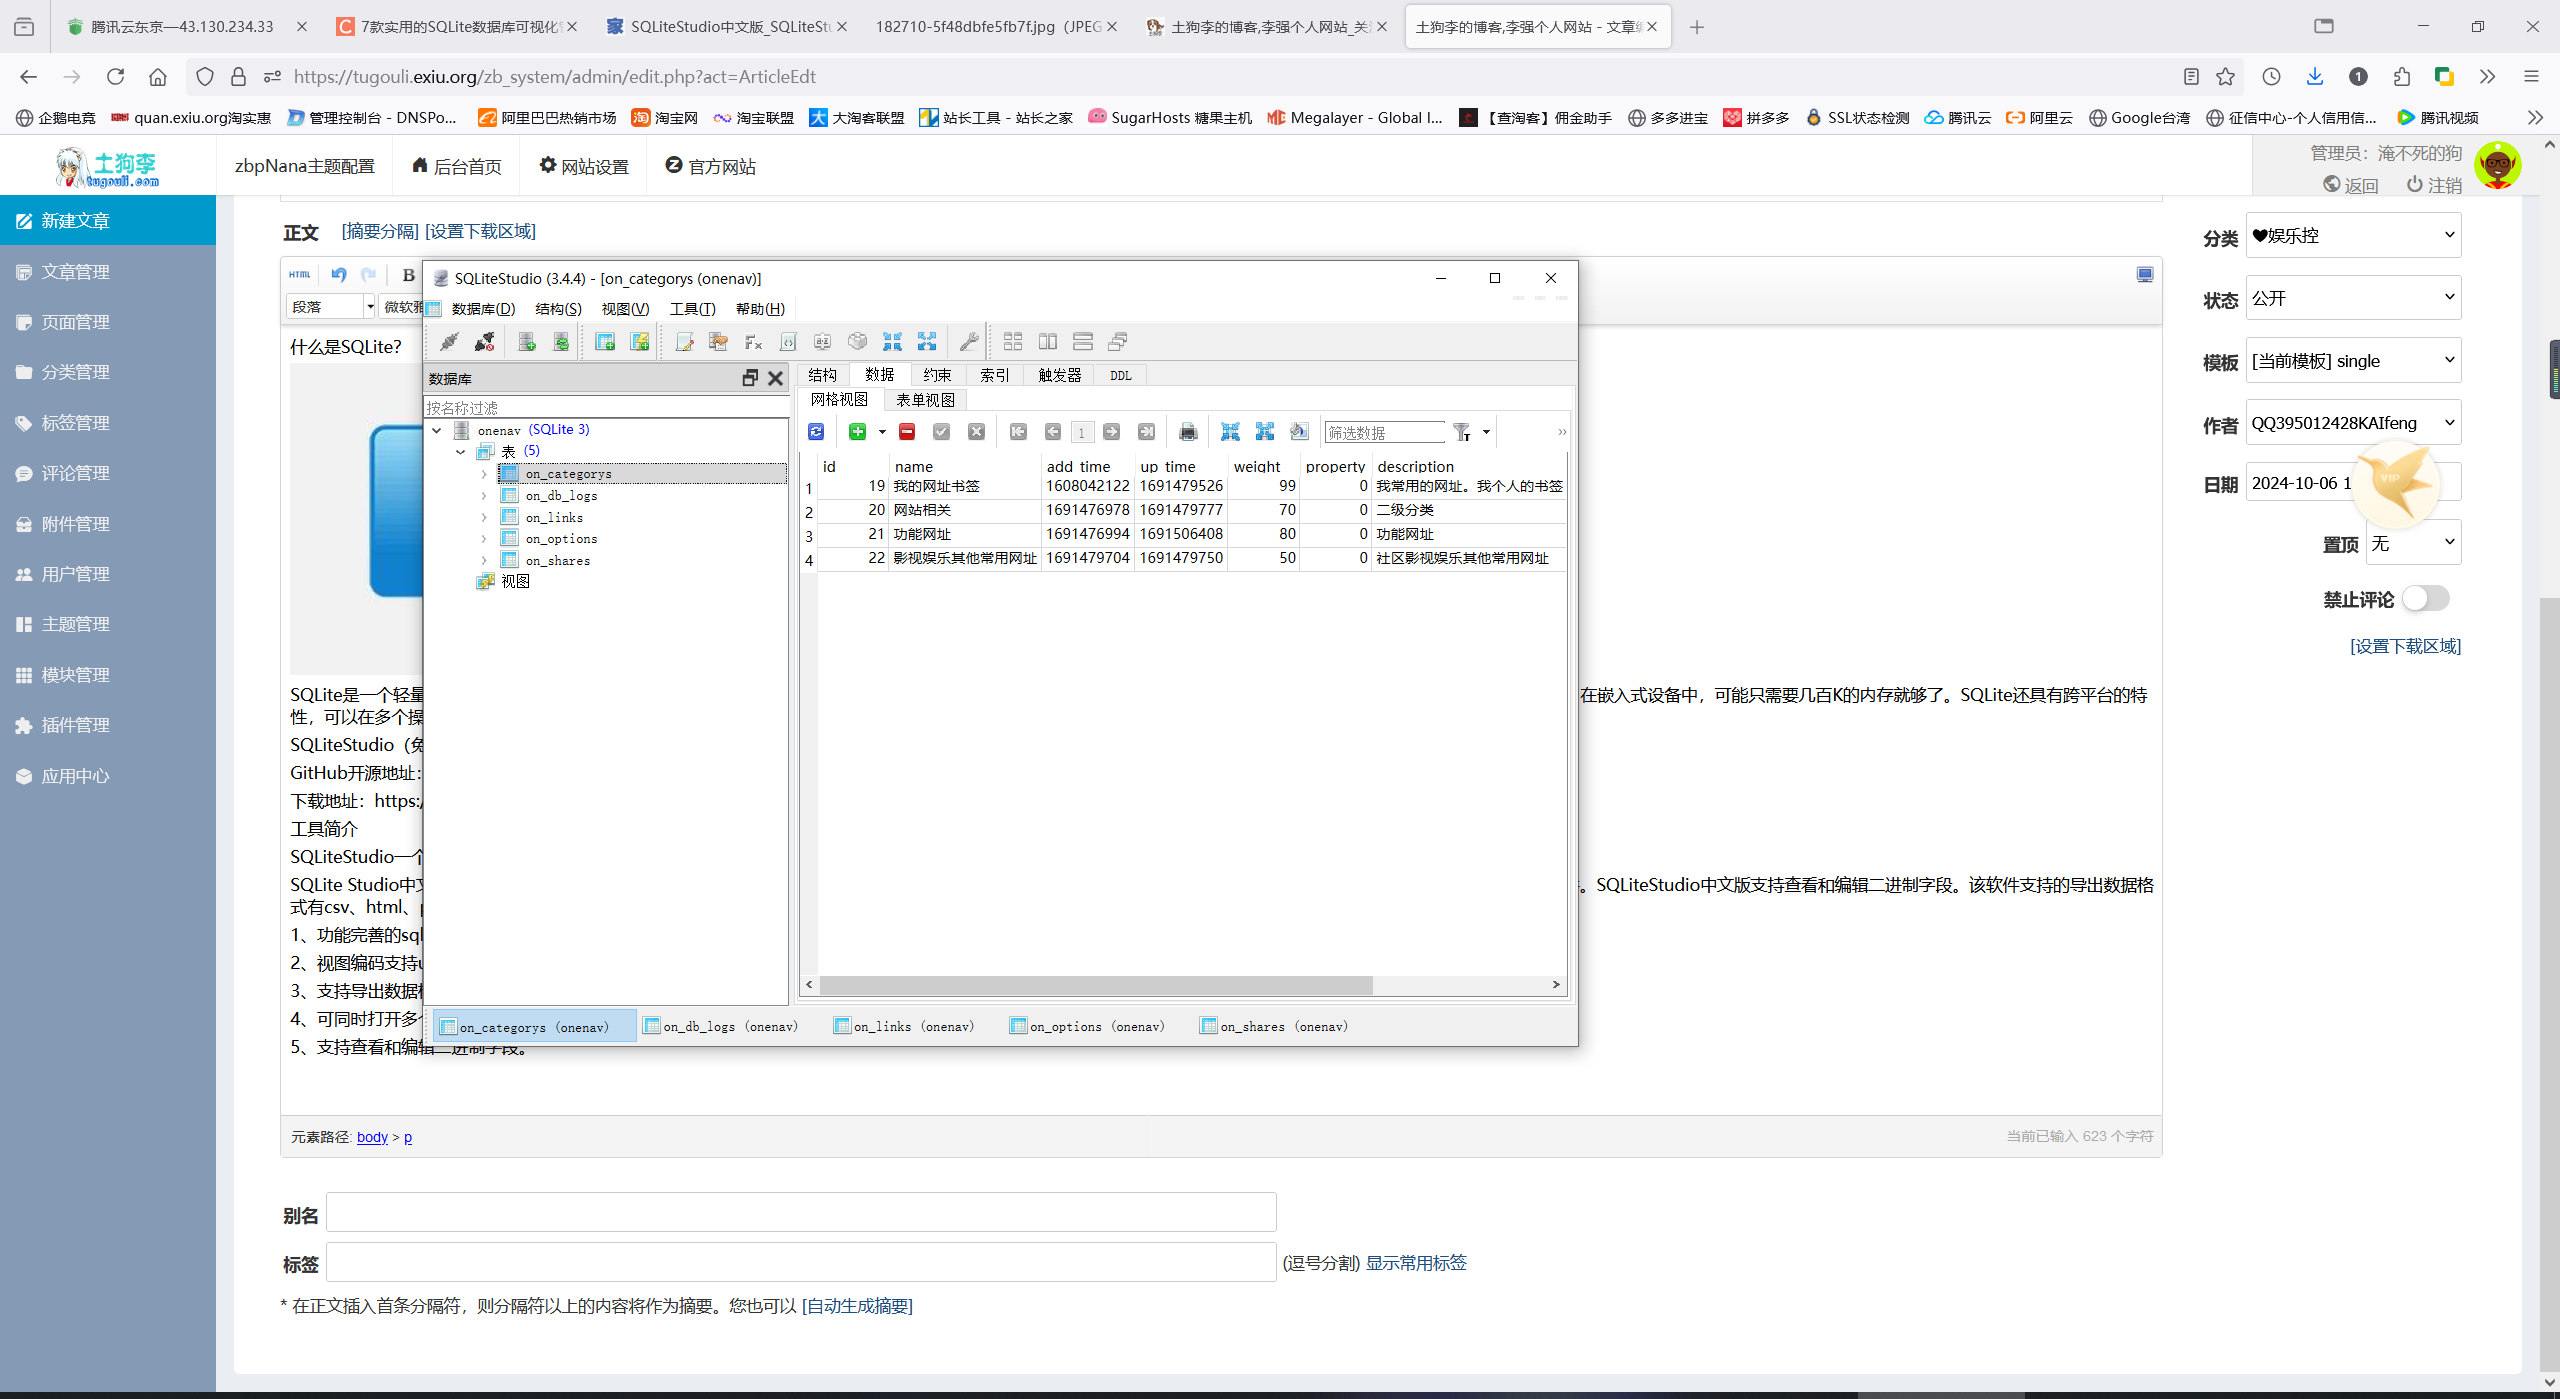
Task: Open the SQL editor icon
Action: [684, 342]
